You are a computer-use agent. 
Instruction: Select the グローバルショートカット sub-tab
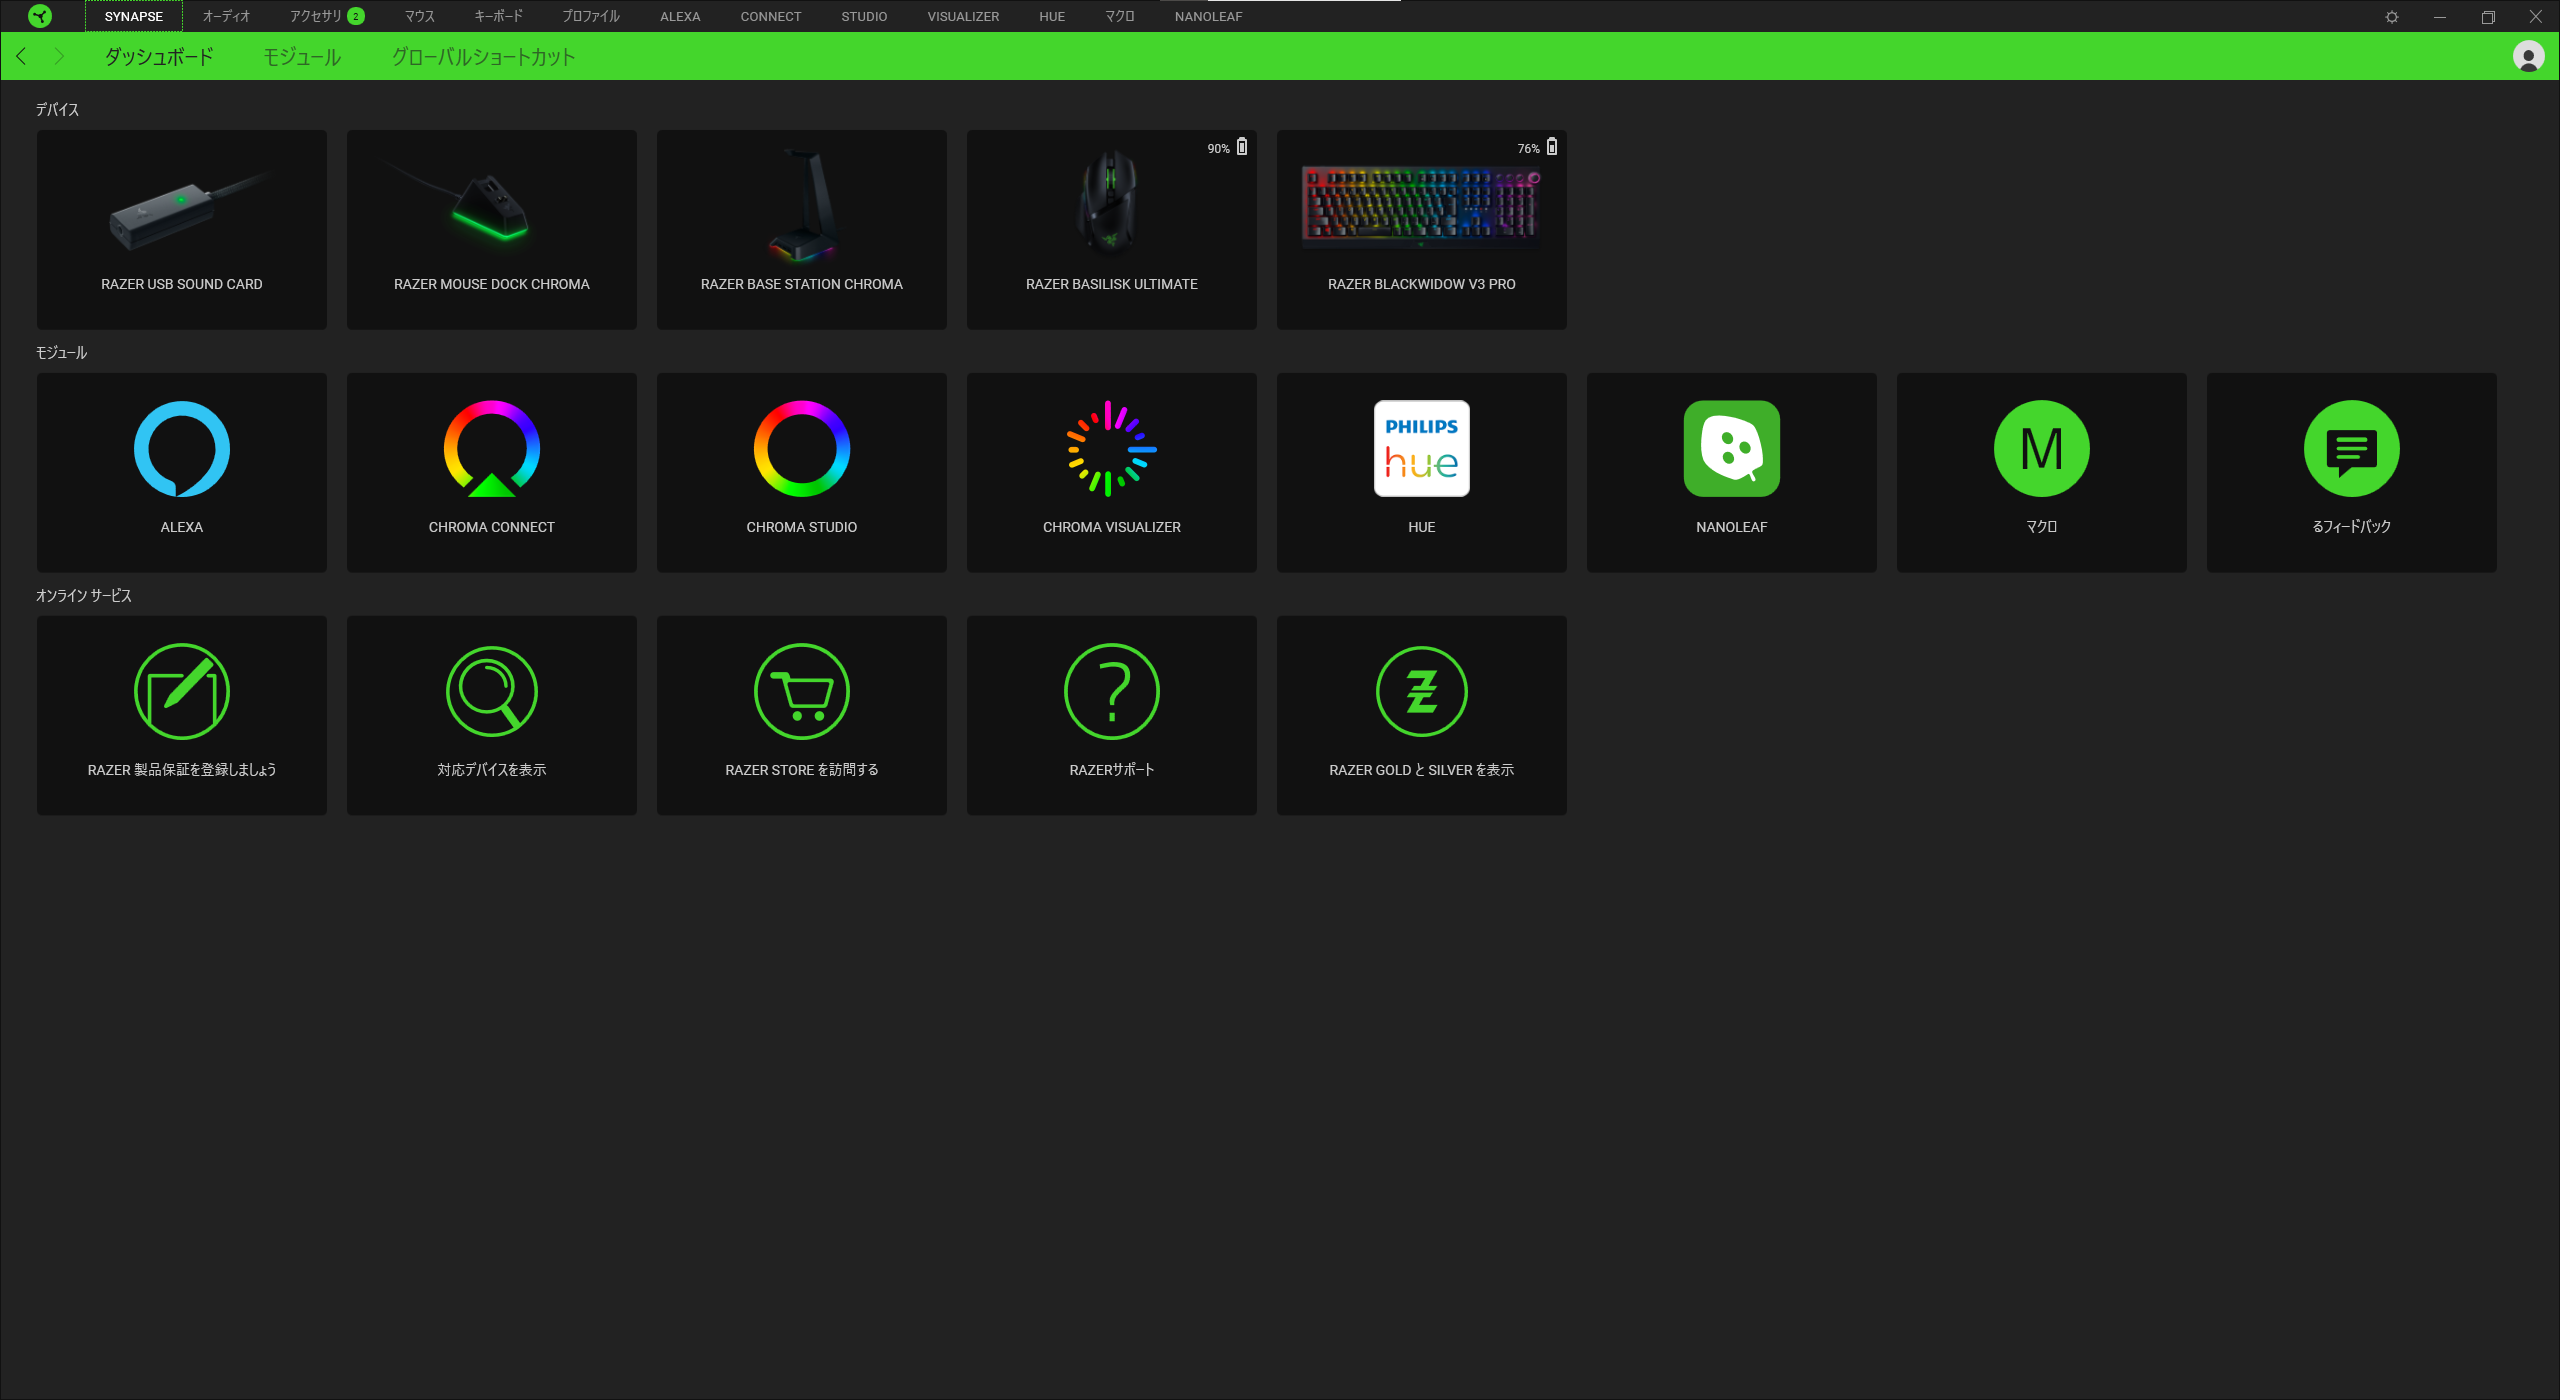click(483, 57)
